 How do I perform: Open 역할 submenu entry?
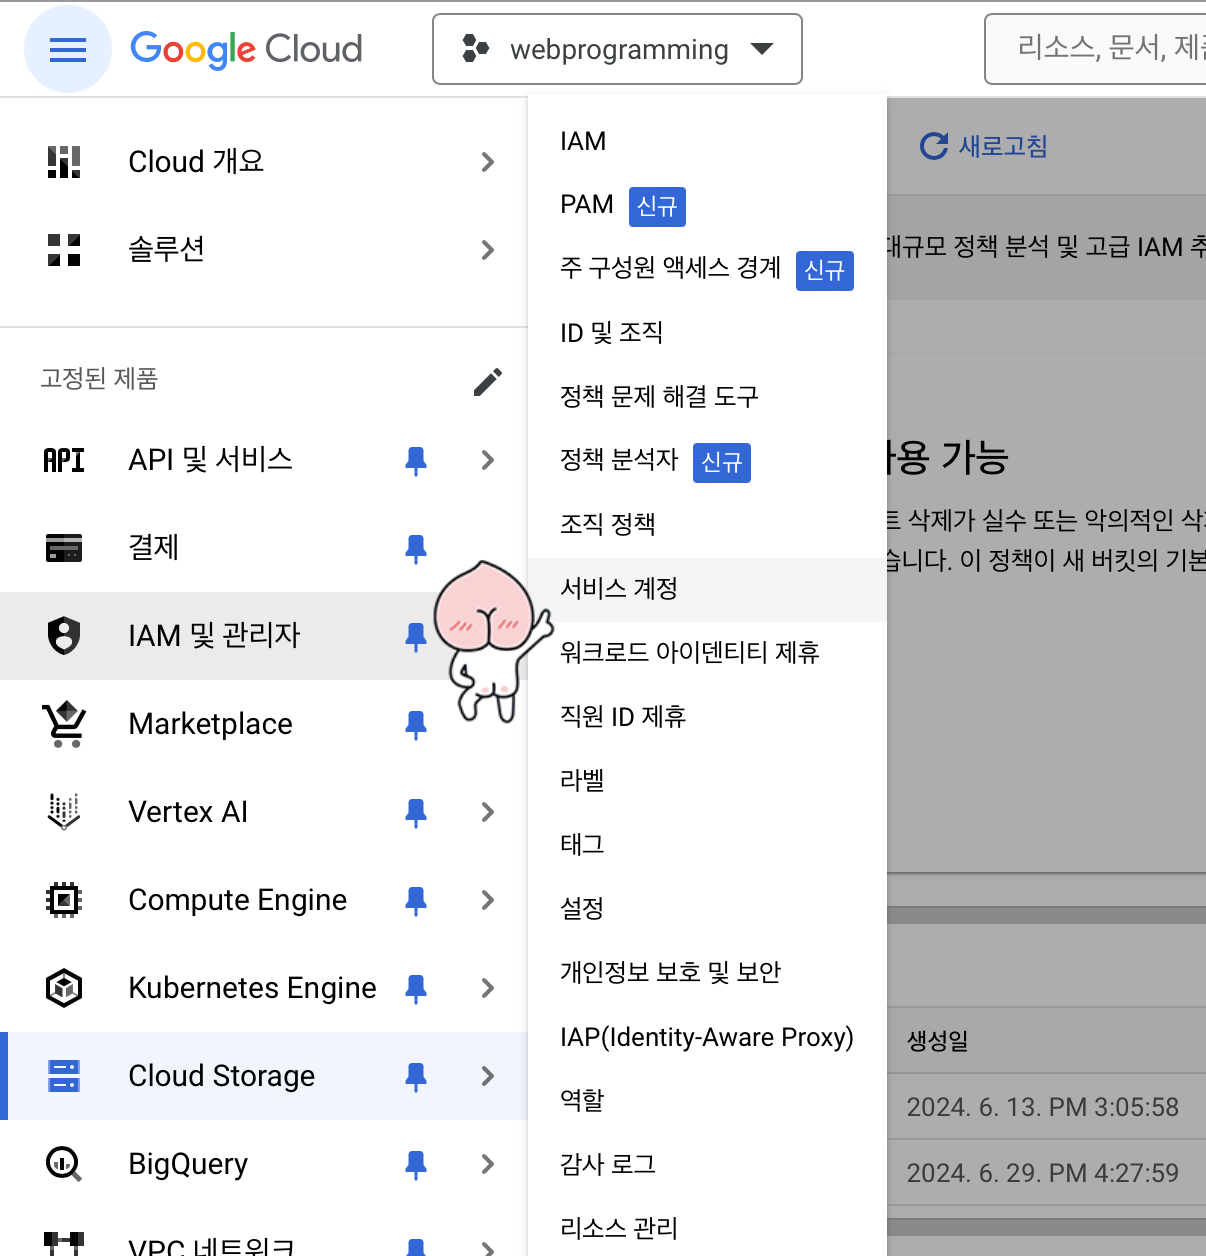[x=707, y=1101]
